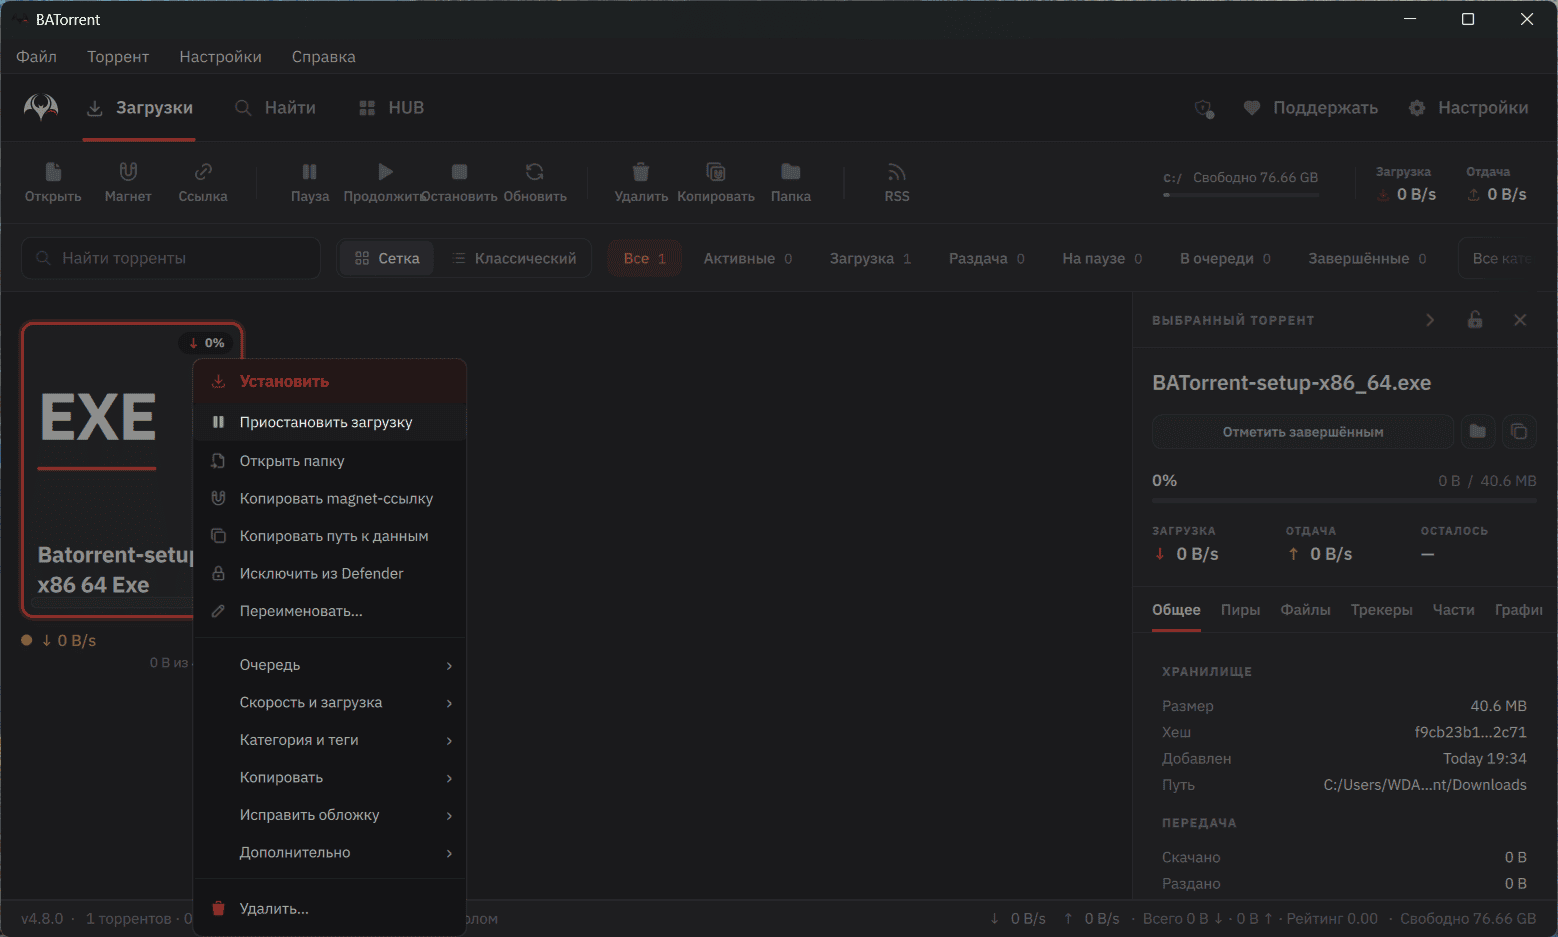Click the shield security icon near Поддержать
The width and height of the screenshot is (1558, 937).
[1205, 108]
